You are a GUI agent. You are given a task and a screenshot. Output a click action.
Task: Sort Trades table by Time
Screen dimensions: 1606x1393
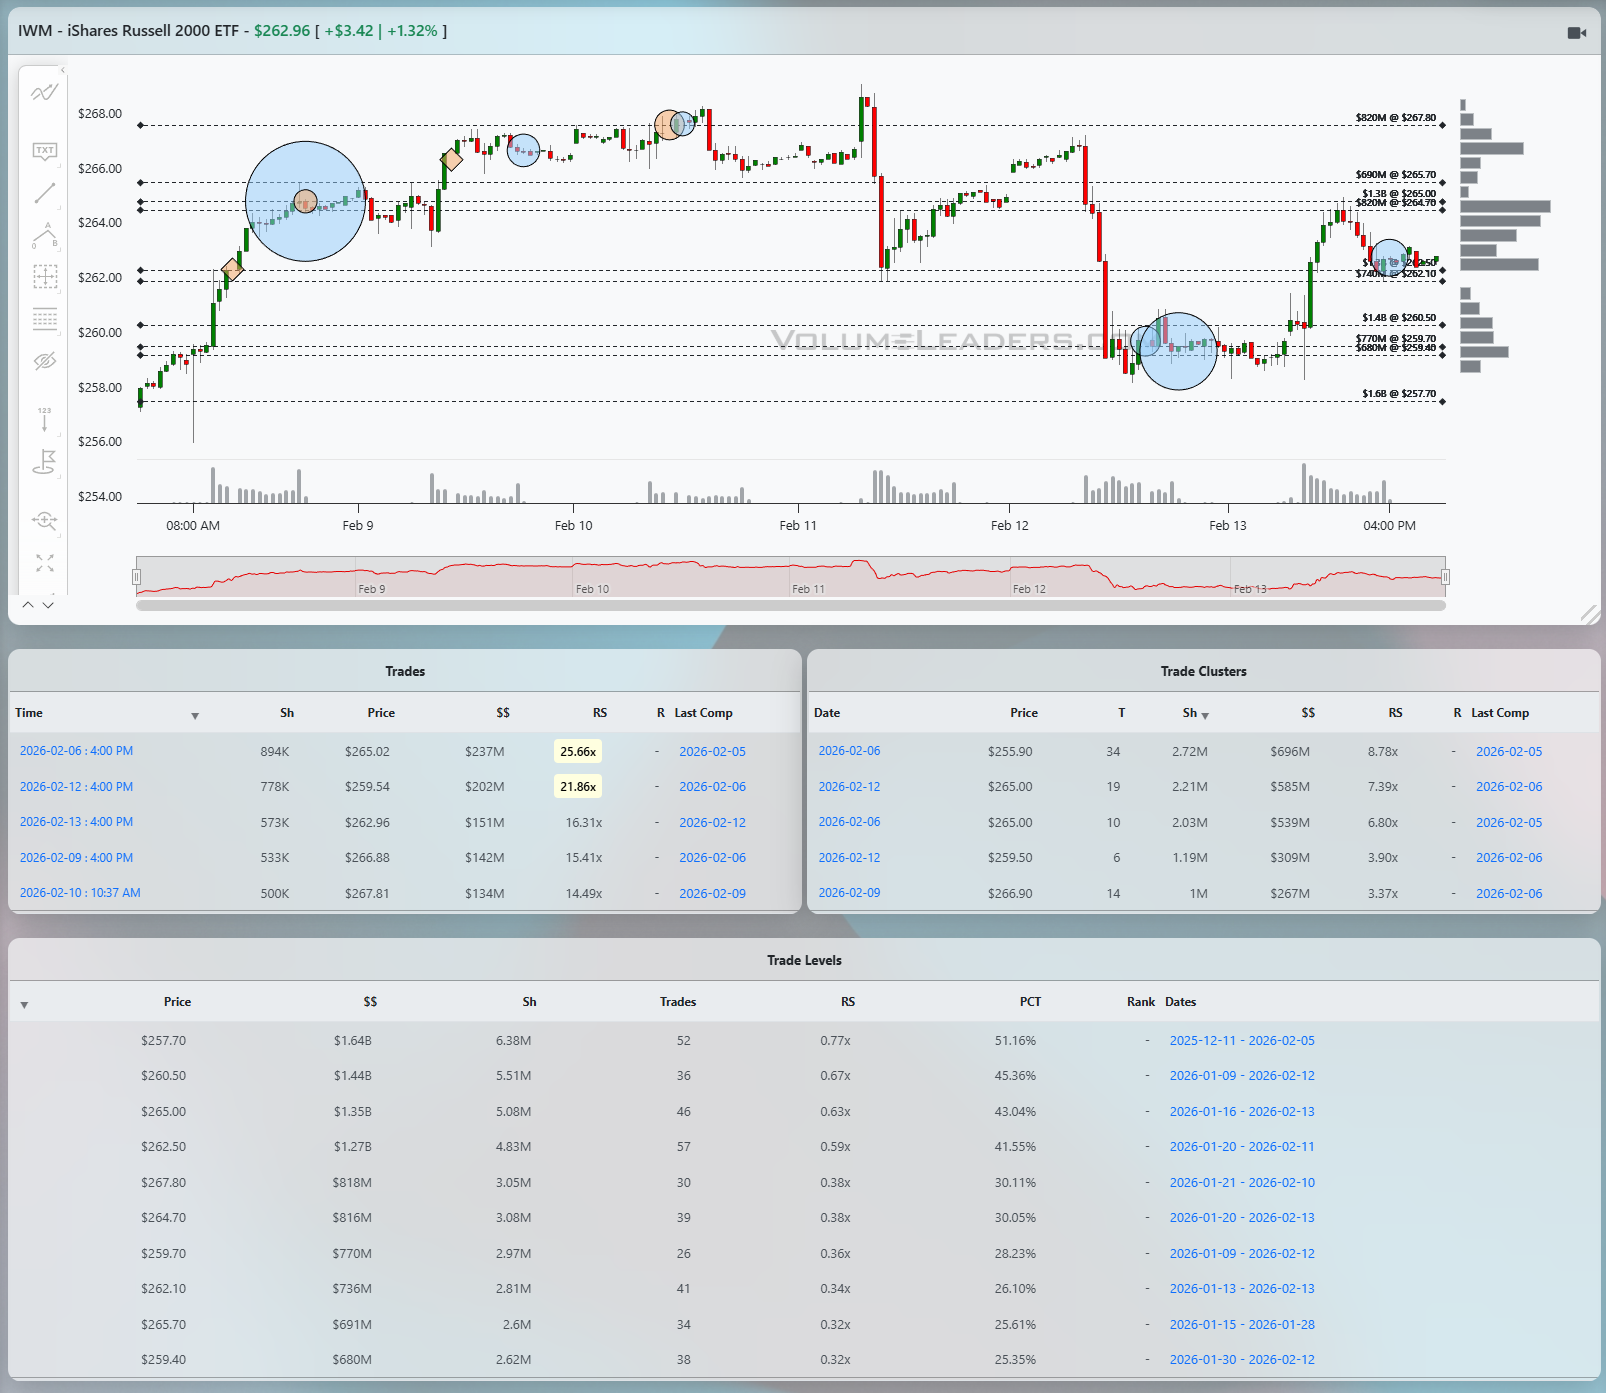click(28, 713)
